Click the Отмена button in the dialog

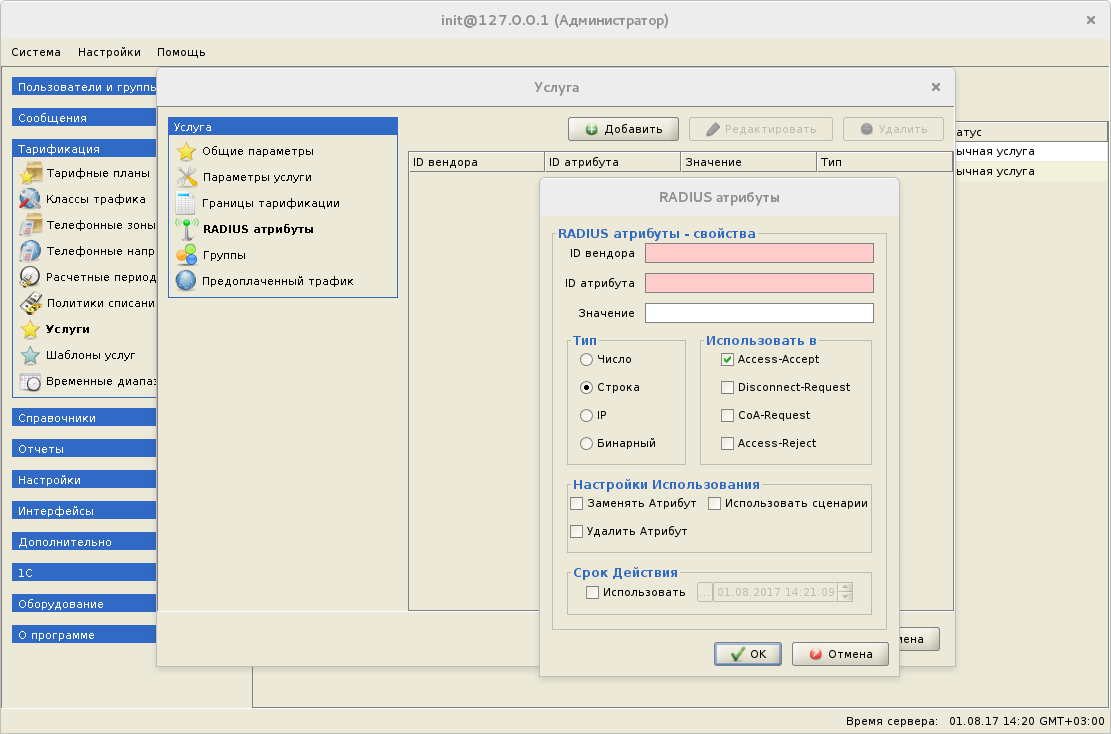pos(840,654)
